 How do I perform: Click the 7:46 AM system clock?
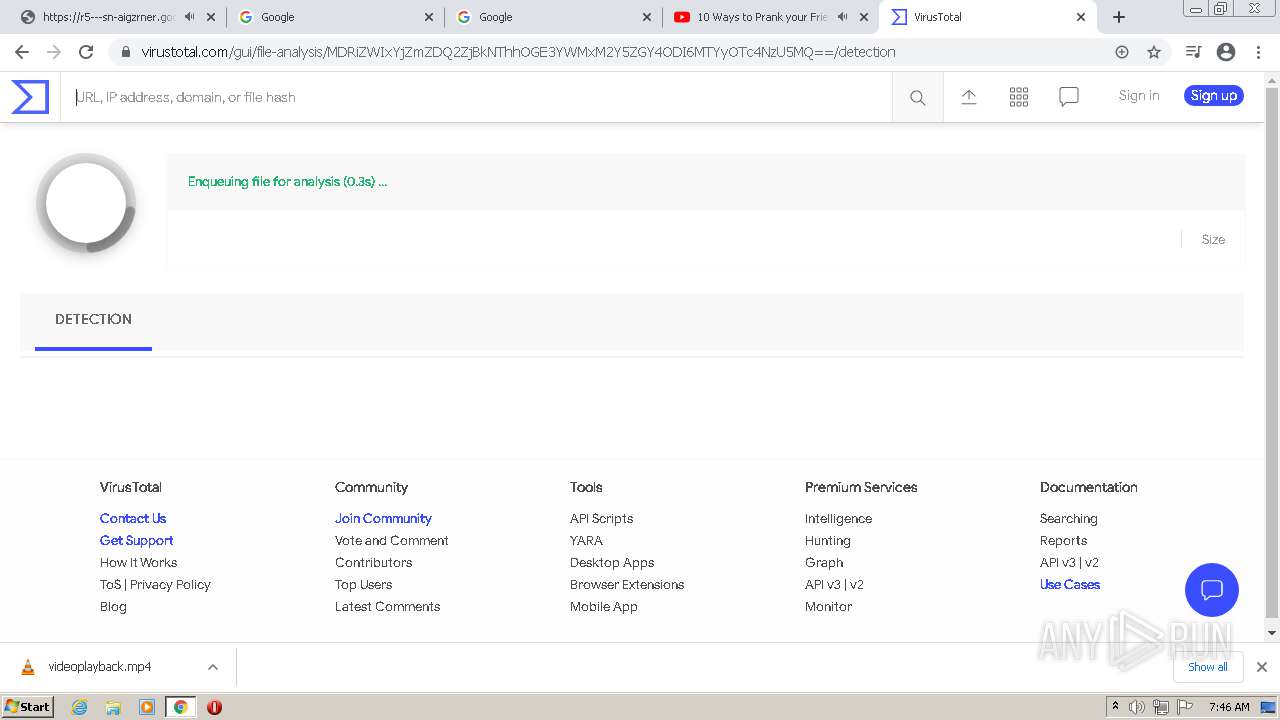click(x=1229, y=707)
